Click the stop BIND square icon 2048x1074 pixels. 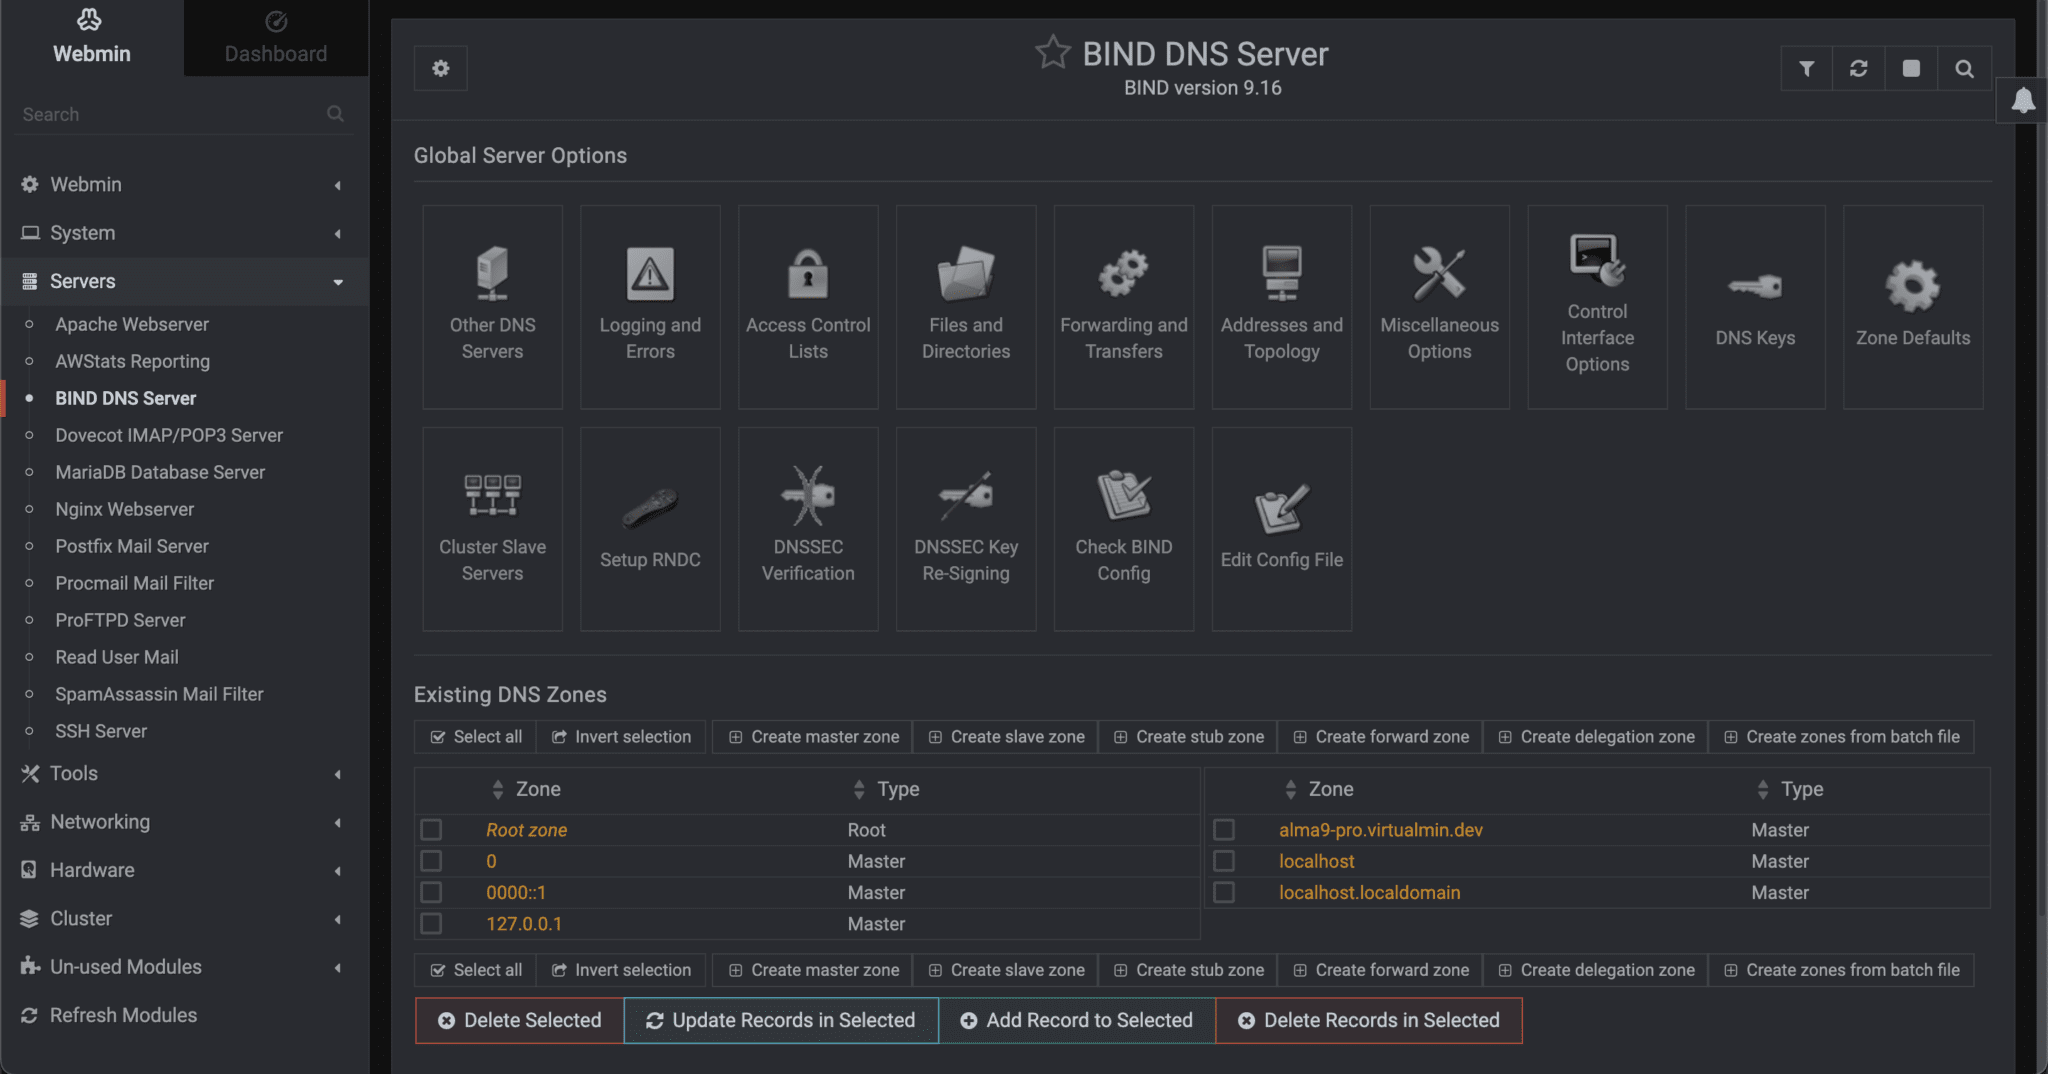tap(1911, 68)
